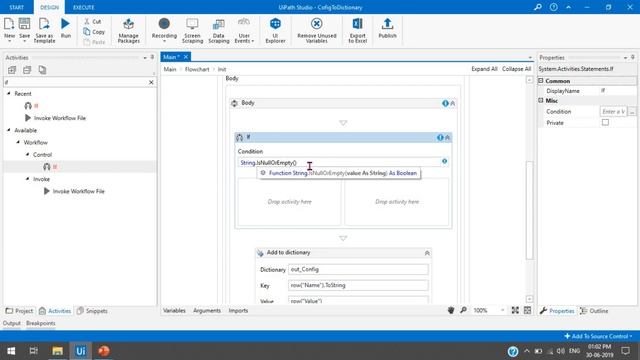This screenshot has height=360, width=640.
Task: Open the Output panel
Action: click(x=11, y=323)
